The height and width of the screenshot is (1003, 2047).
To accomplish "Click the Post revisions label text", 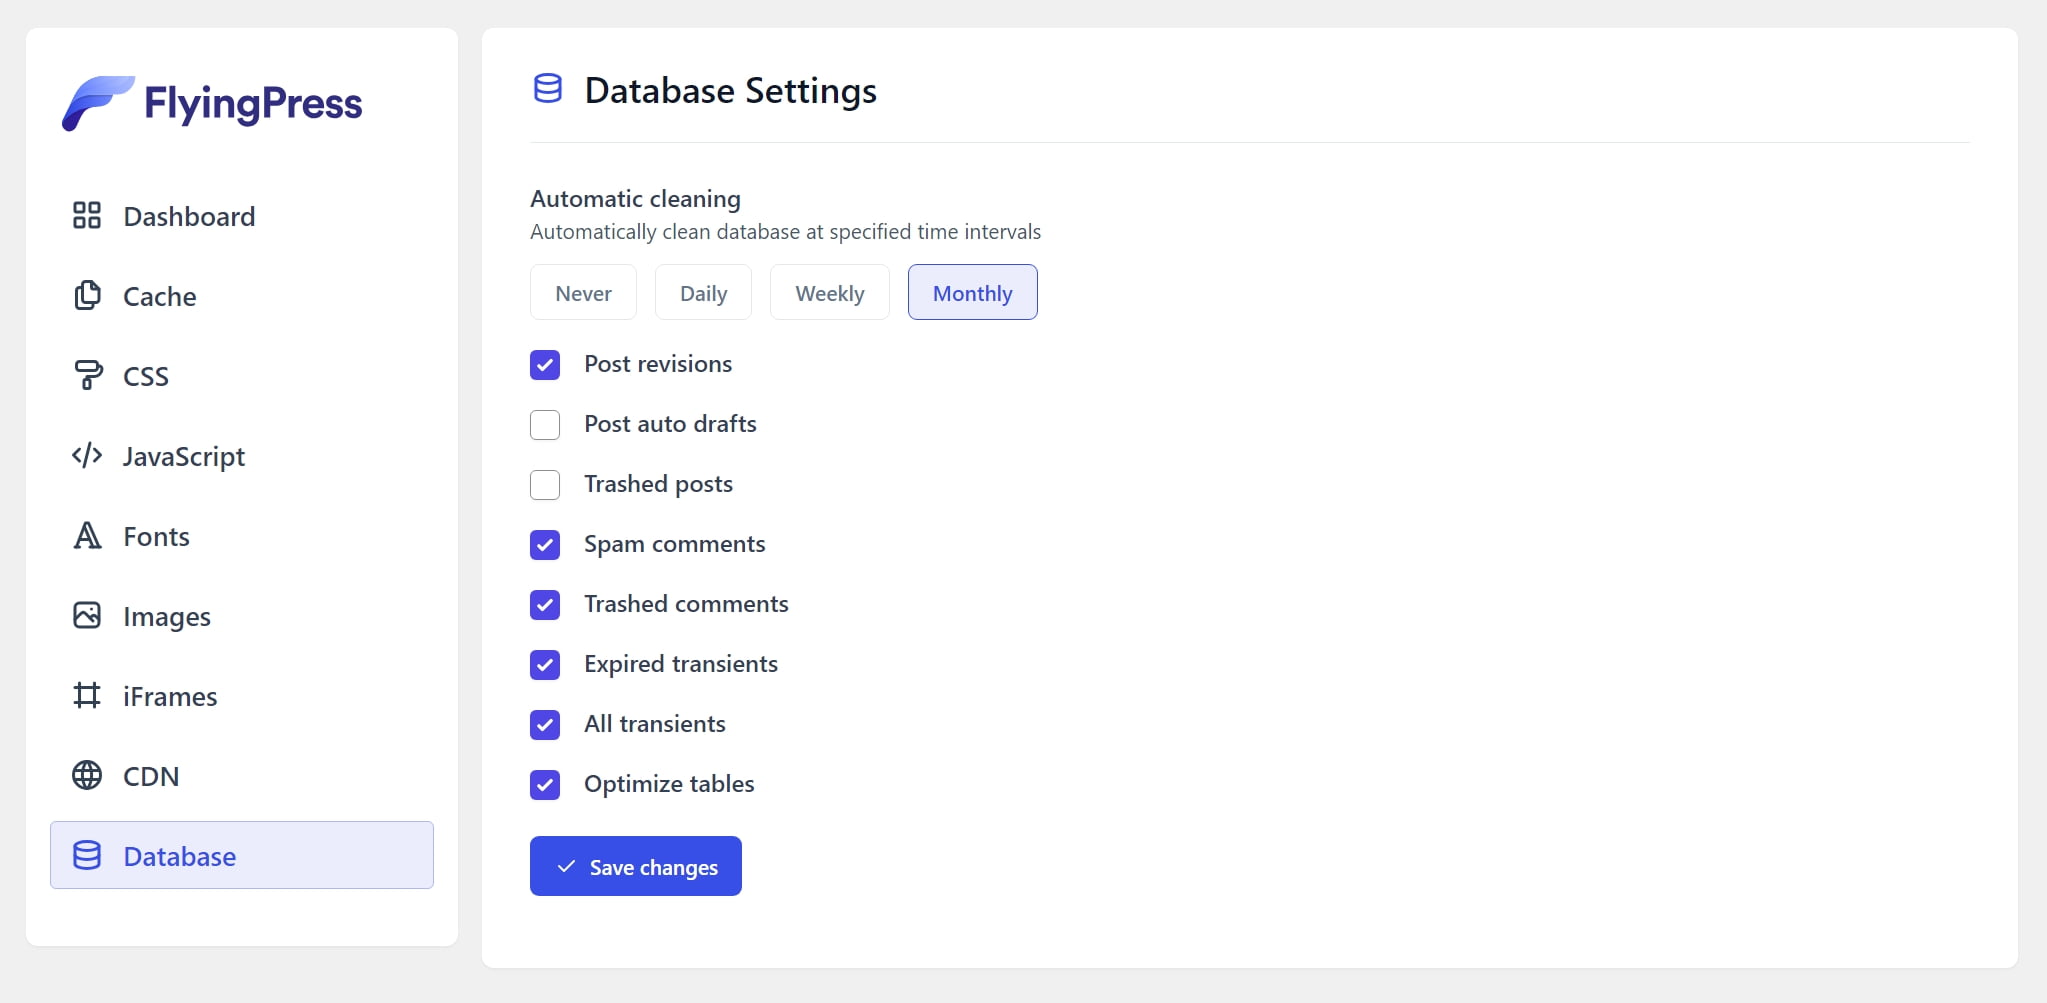I will (658, 364).
